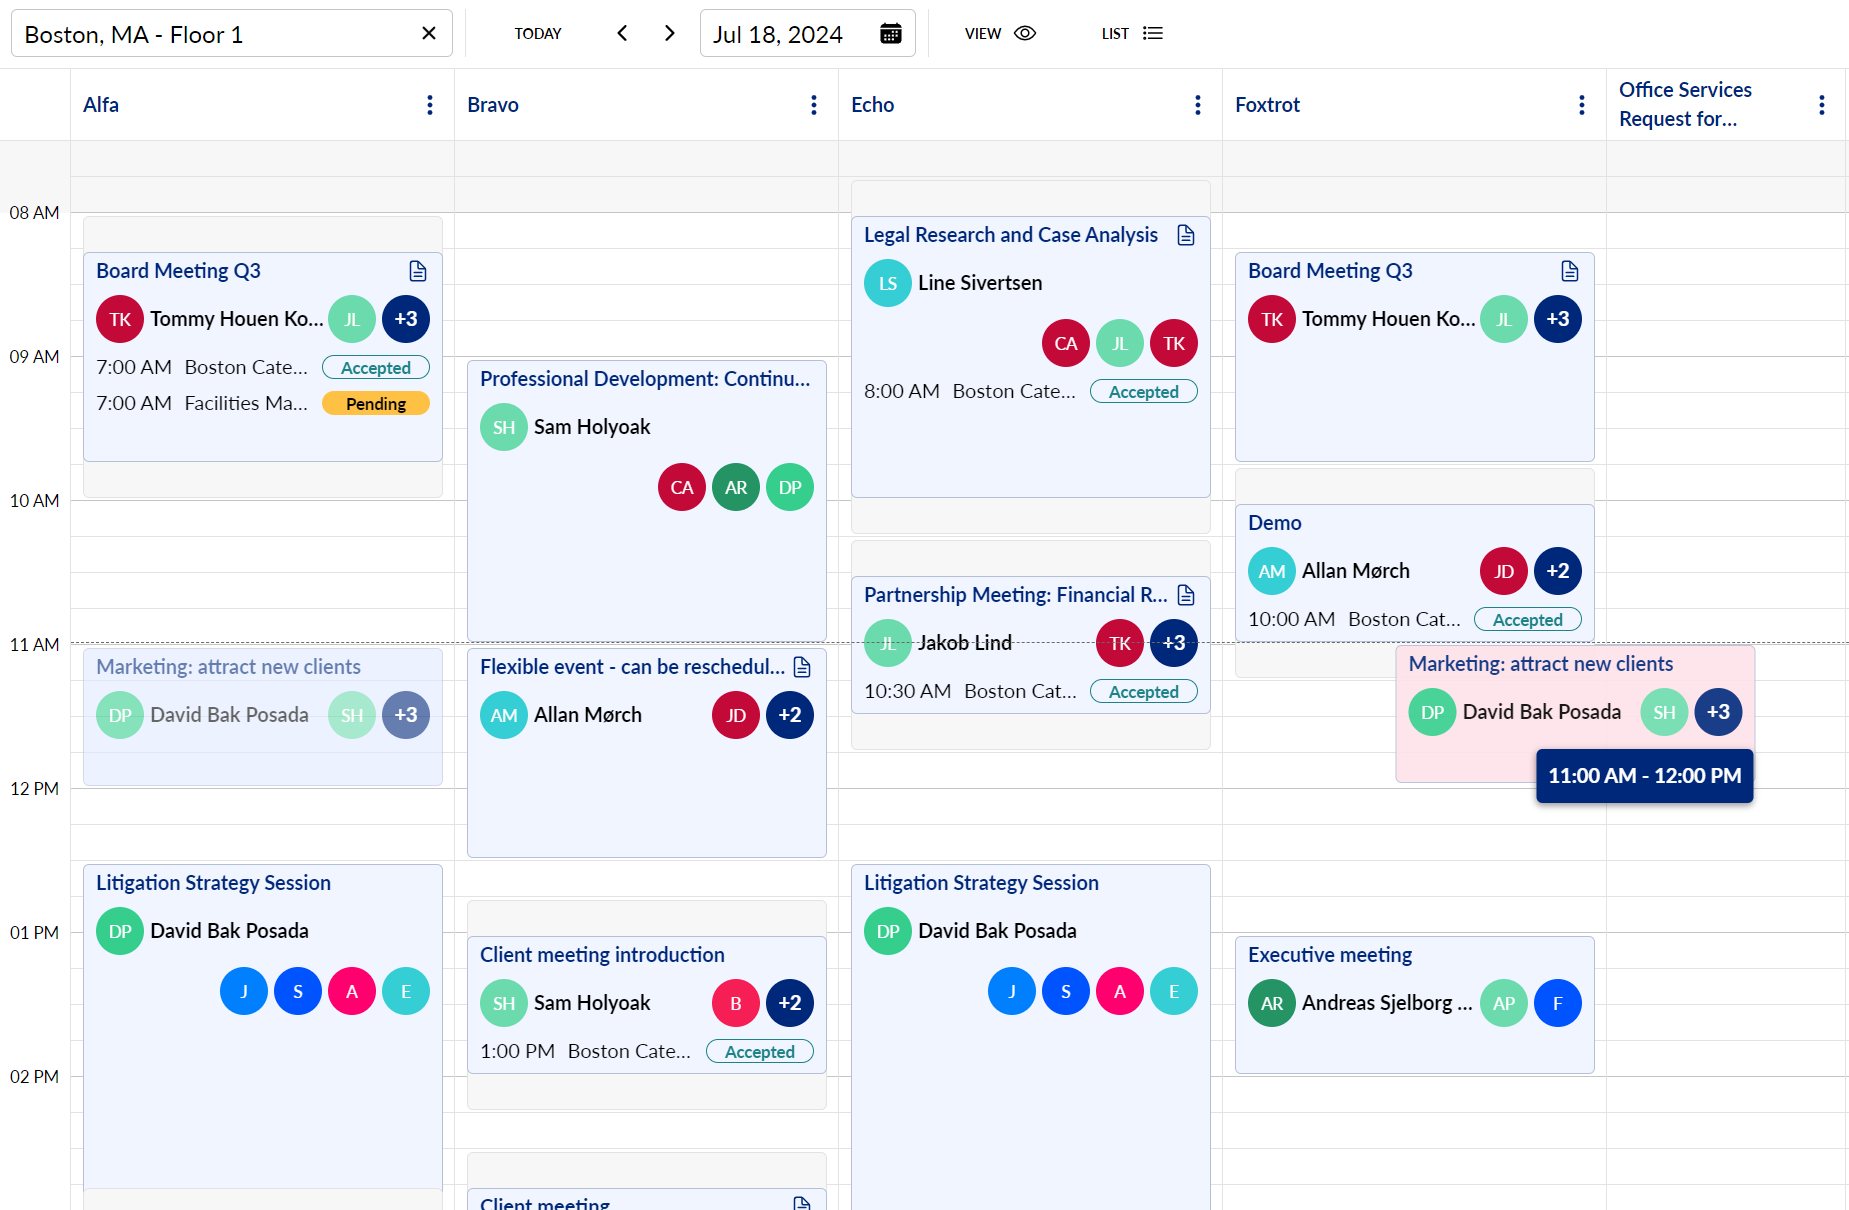Open Office Services Request options menu

tap(1822, 105)
